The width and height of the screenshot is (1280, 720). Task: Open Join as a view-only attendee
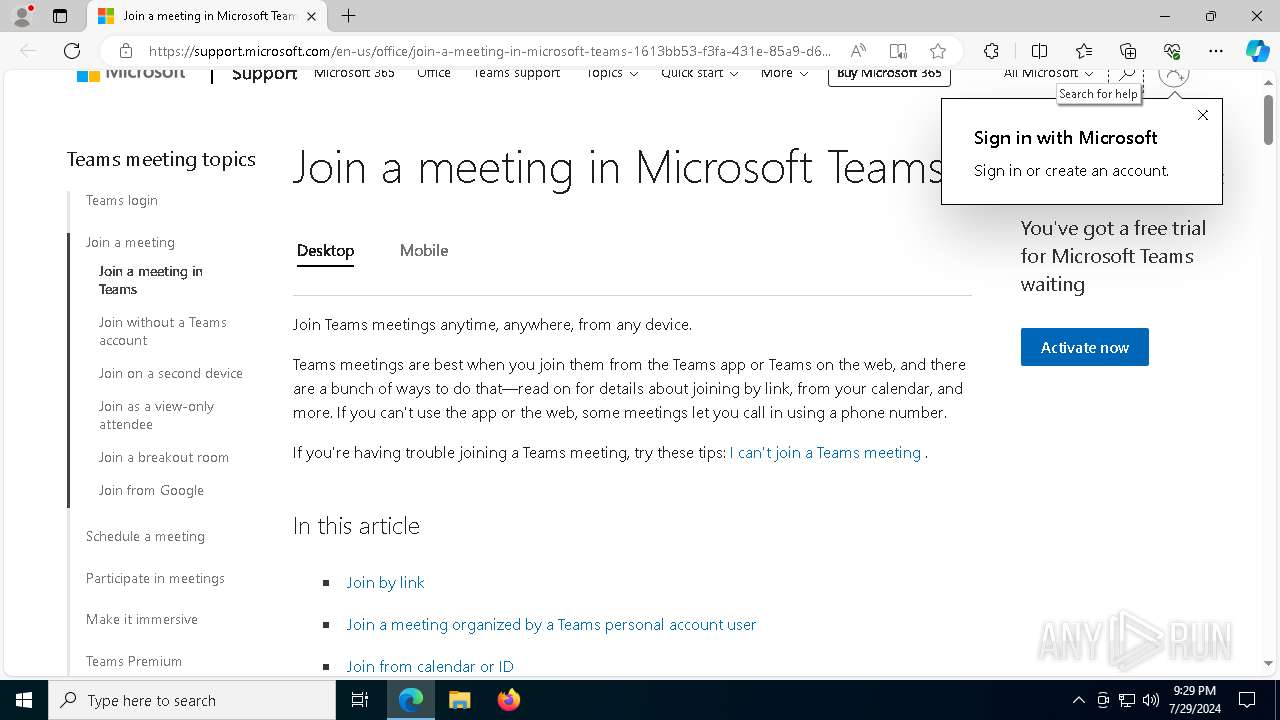pos(156,415)
